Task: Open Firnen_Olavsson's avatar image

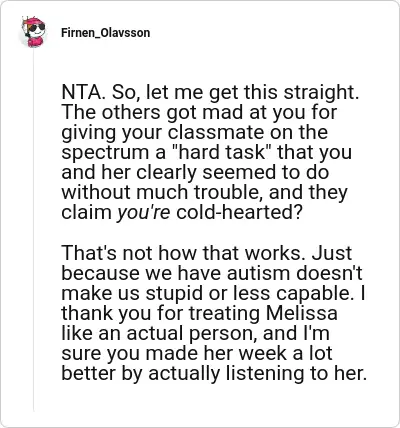Action: coord(33,32)
